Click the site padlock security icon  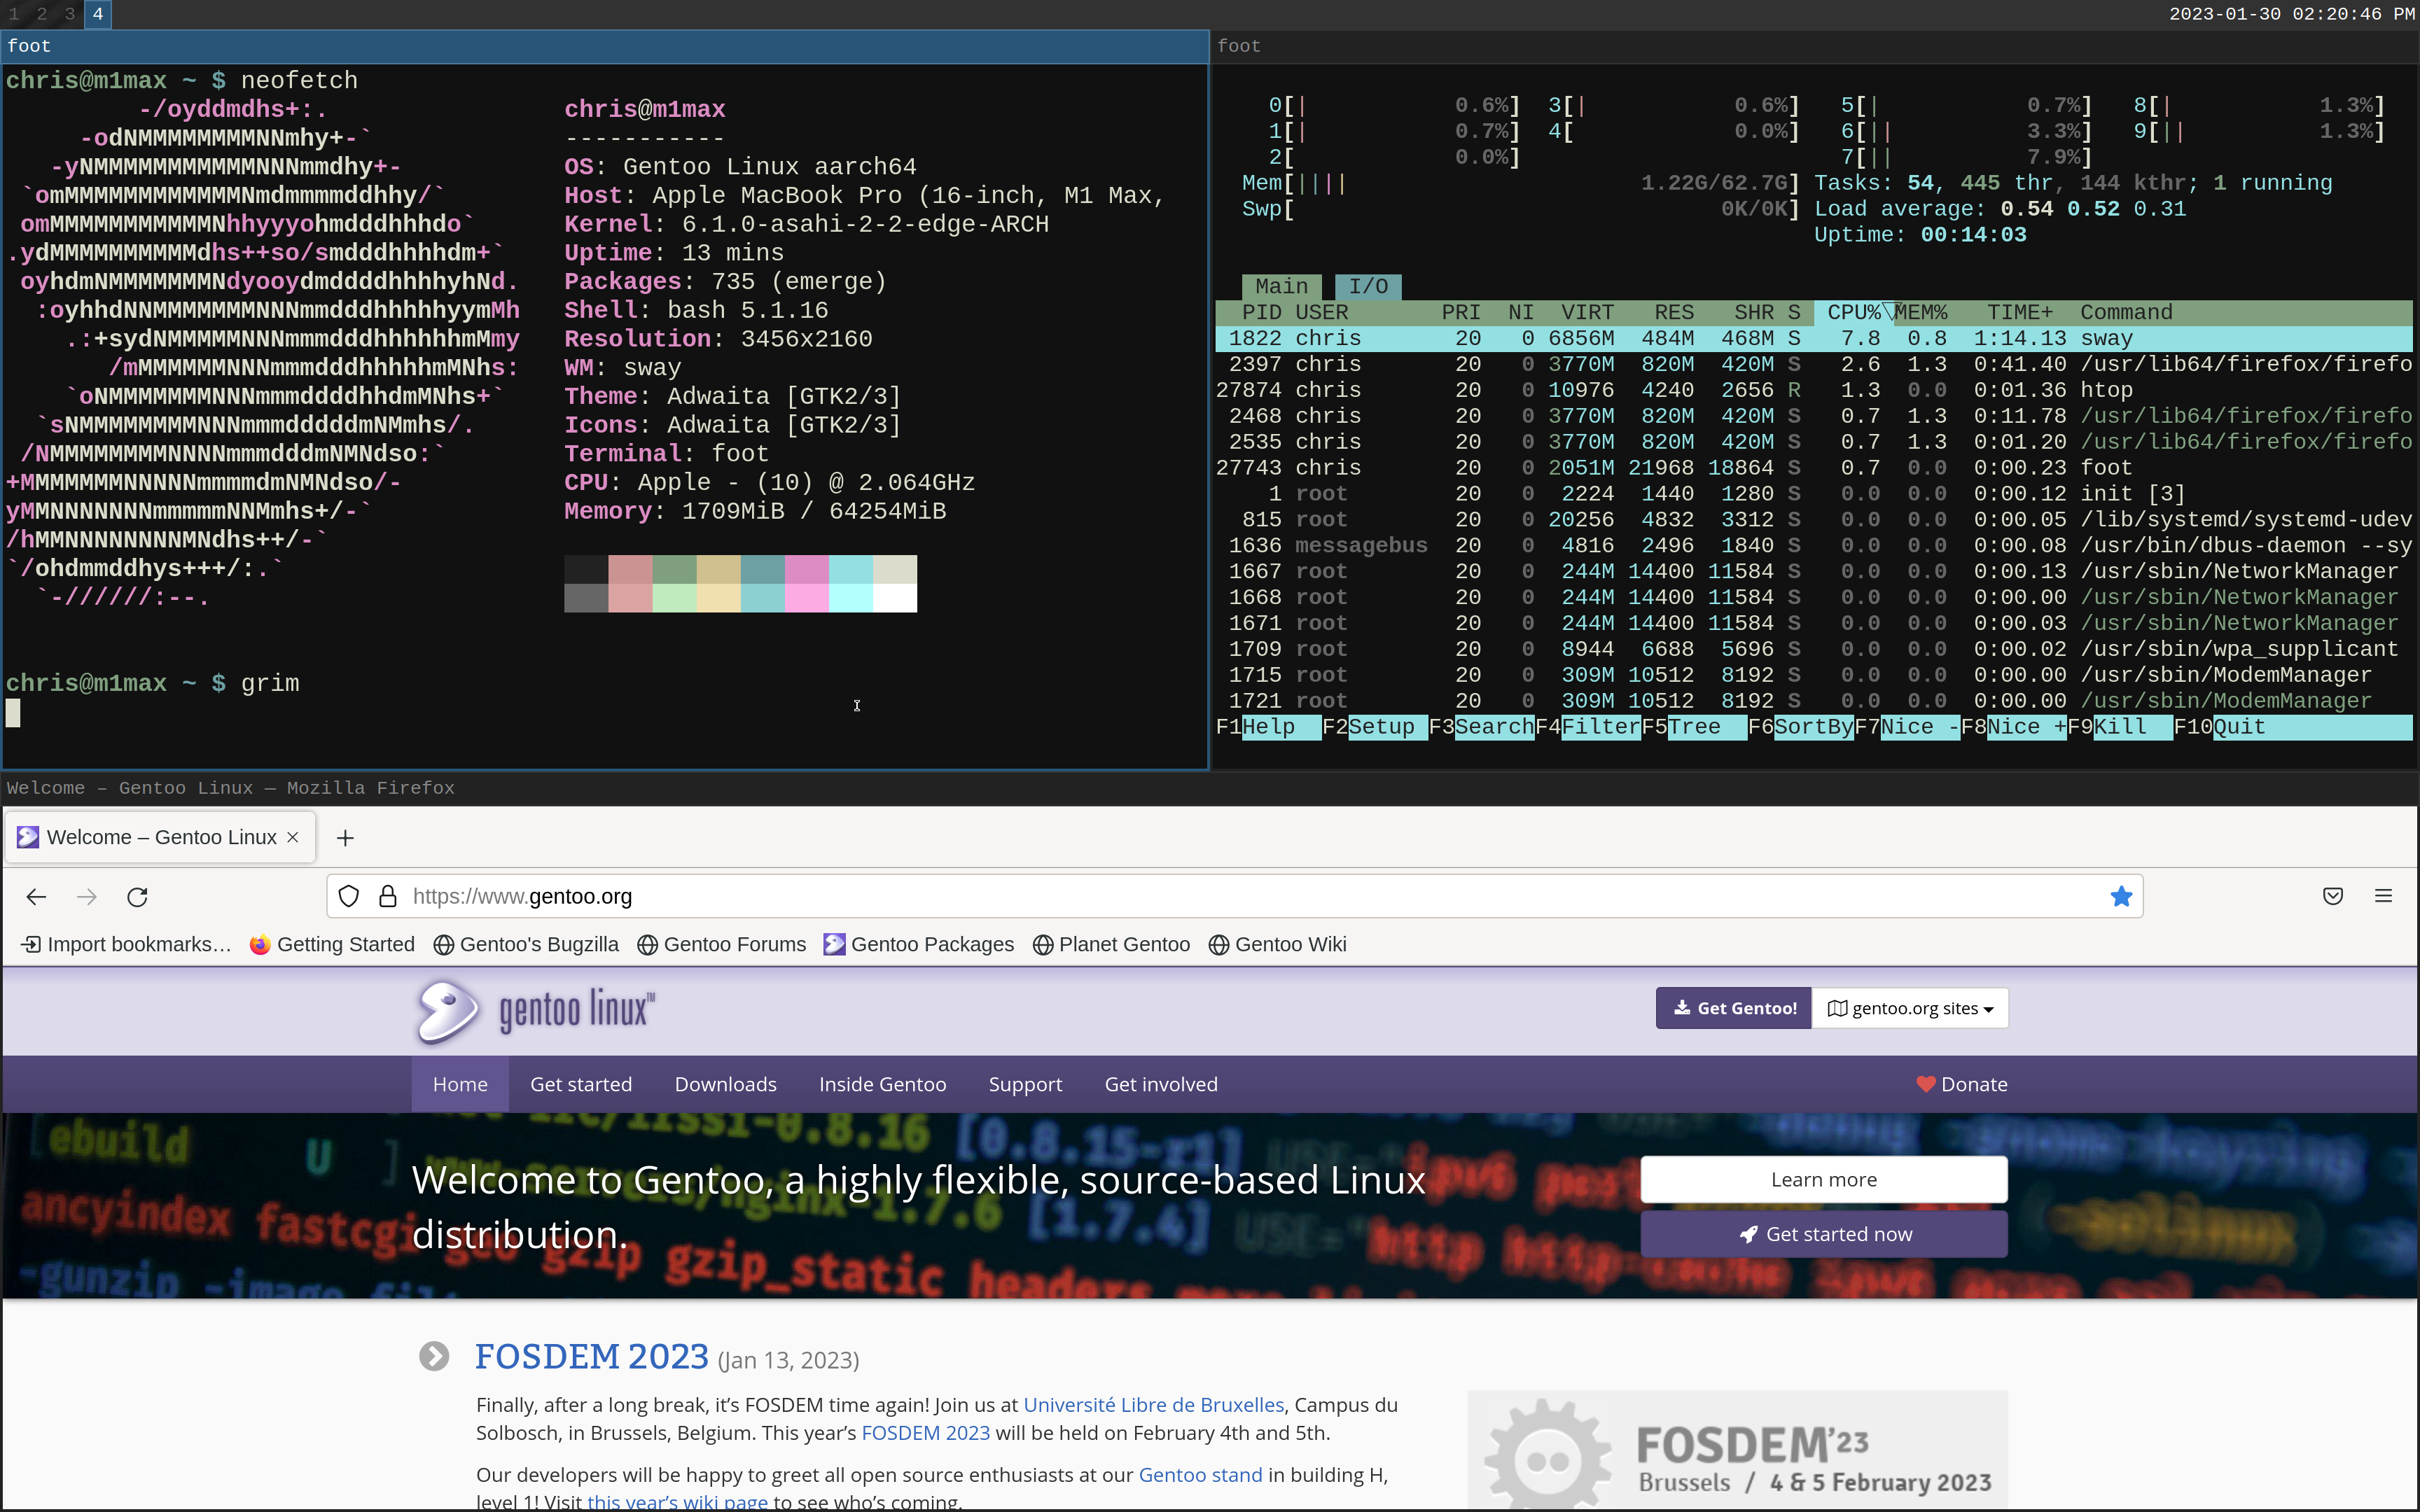pos(388,897)
